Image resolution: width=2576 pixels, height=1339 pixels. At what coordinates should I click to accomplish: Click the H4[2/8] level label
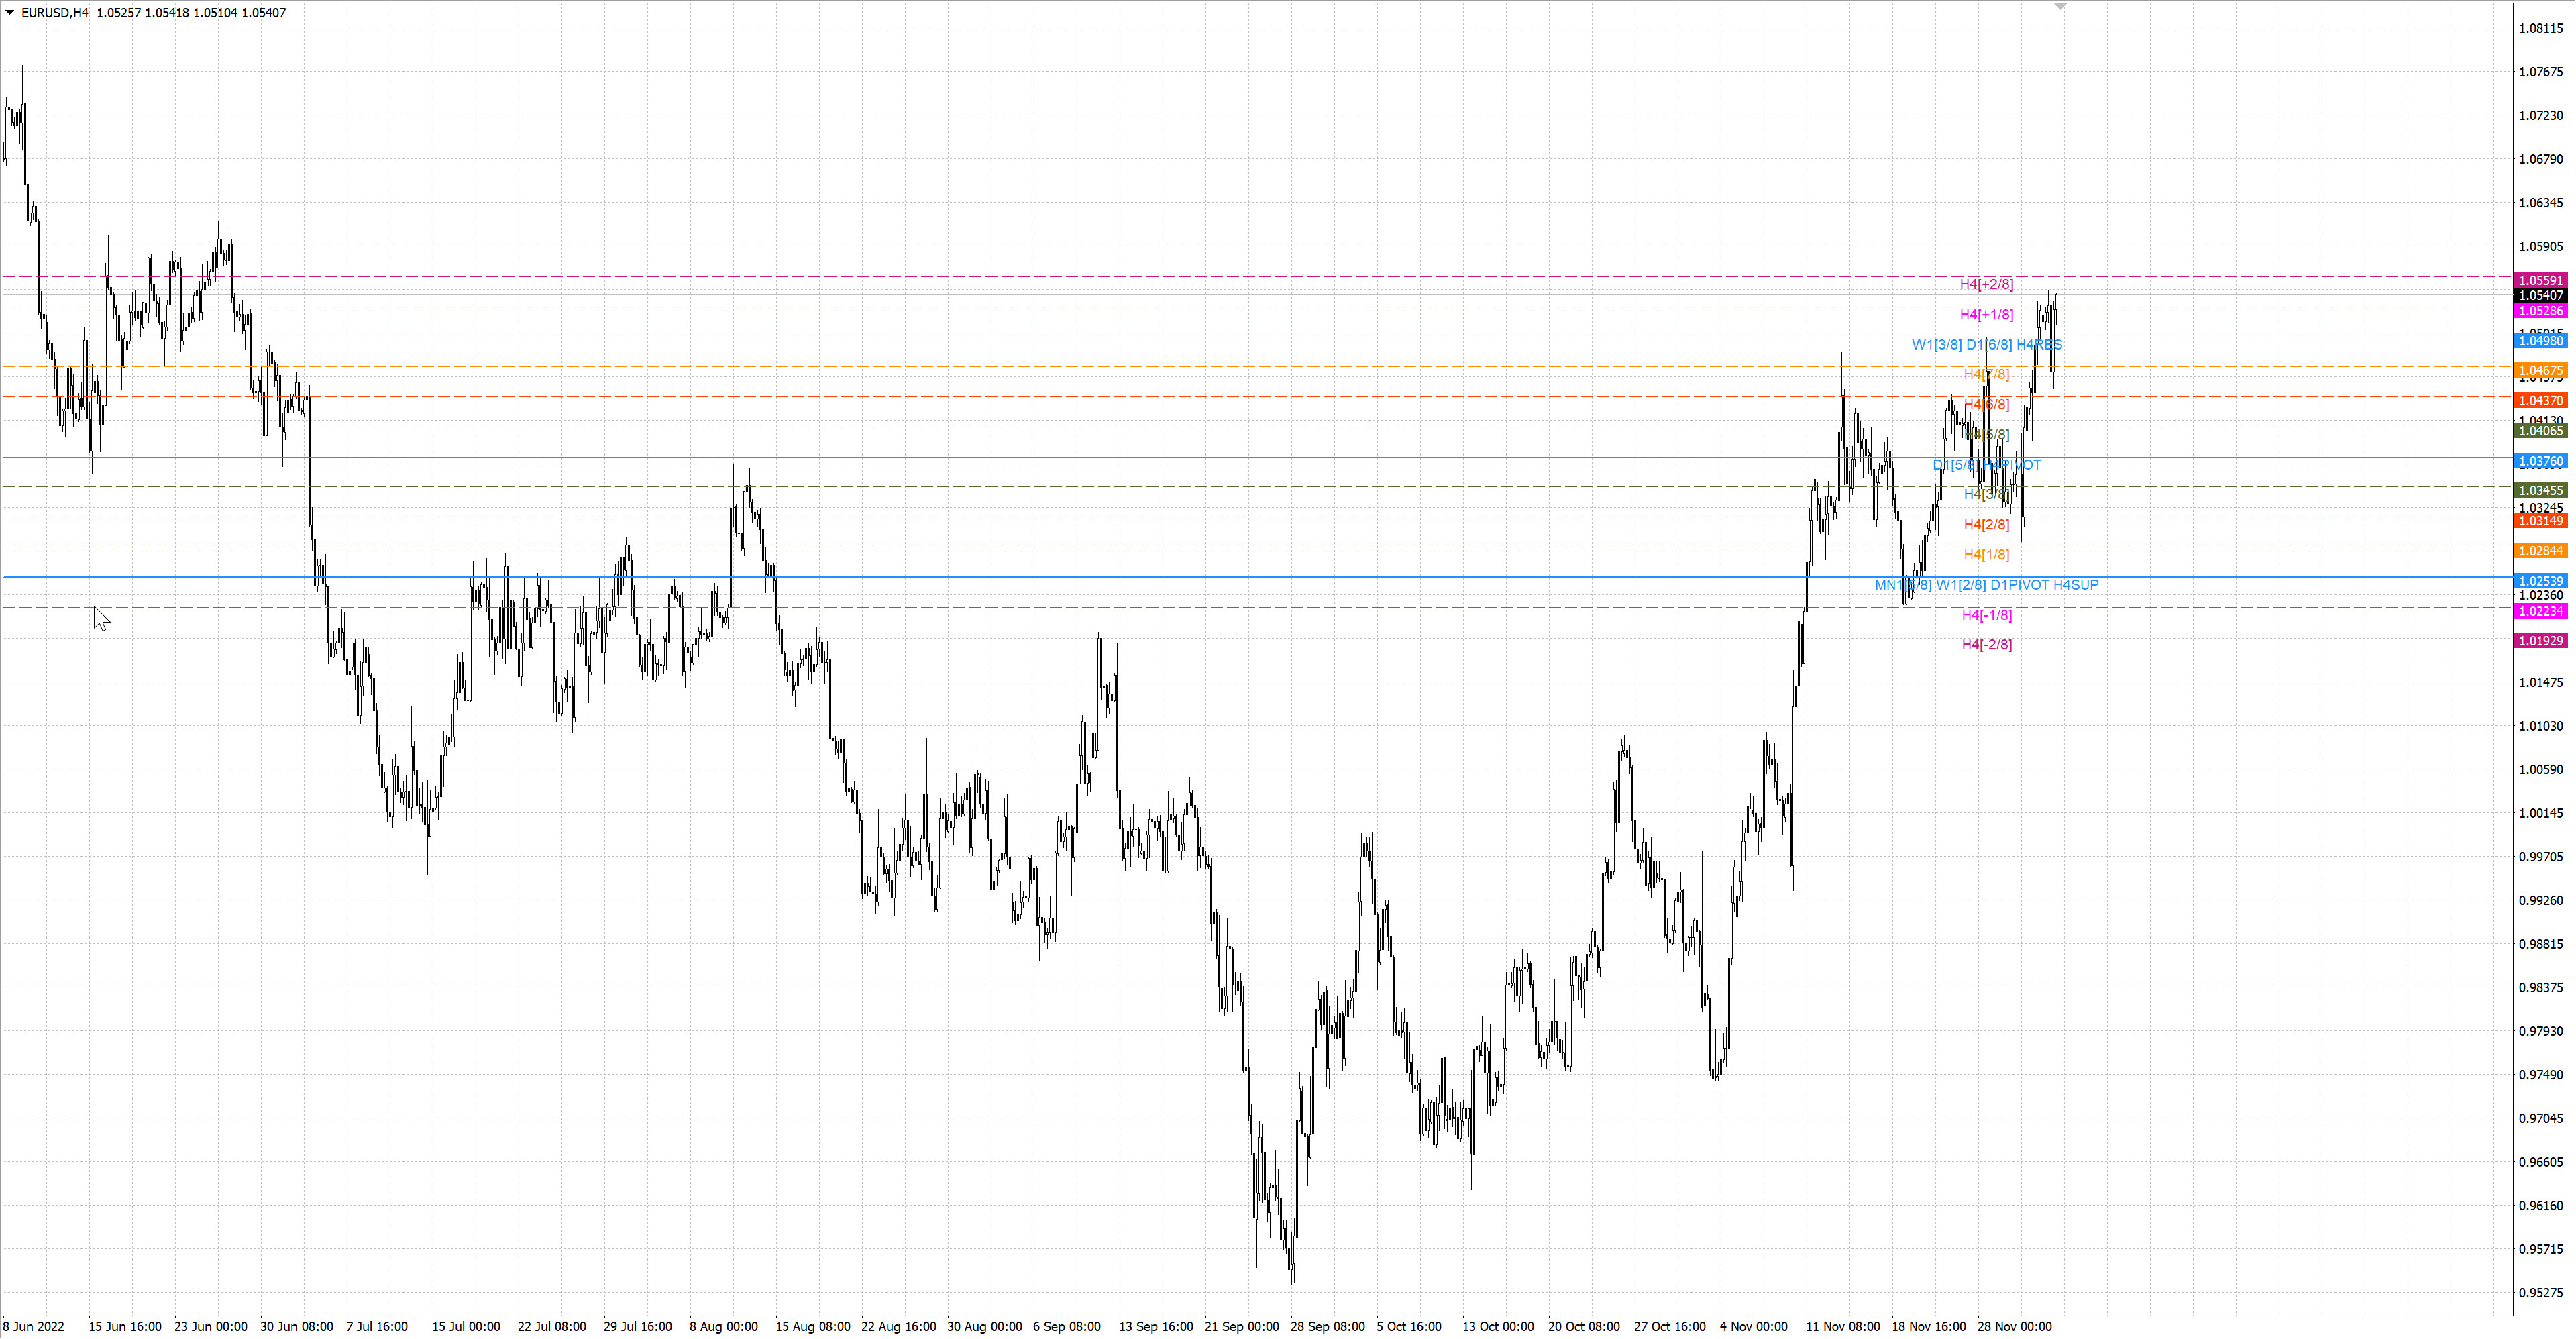1986,525
